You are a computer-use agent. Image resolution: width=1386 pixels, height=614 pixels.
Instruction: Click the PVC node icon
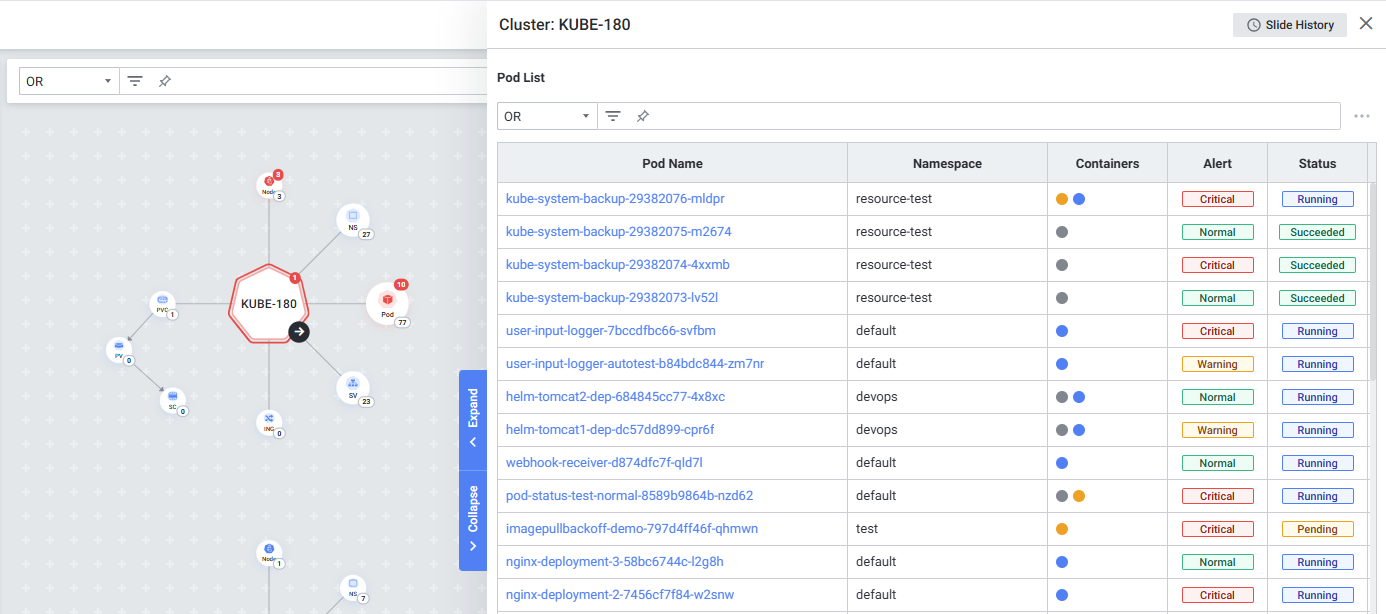pos(162,303)
